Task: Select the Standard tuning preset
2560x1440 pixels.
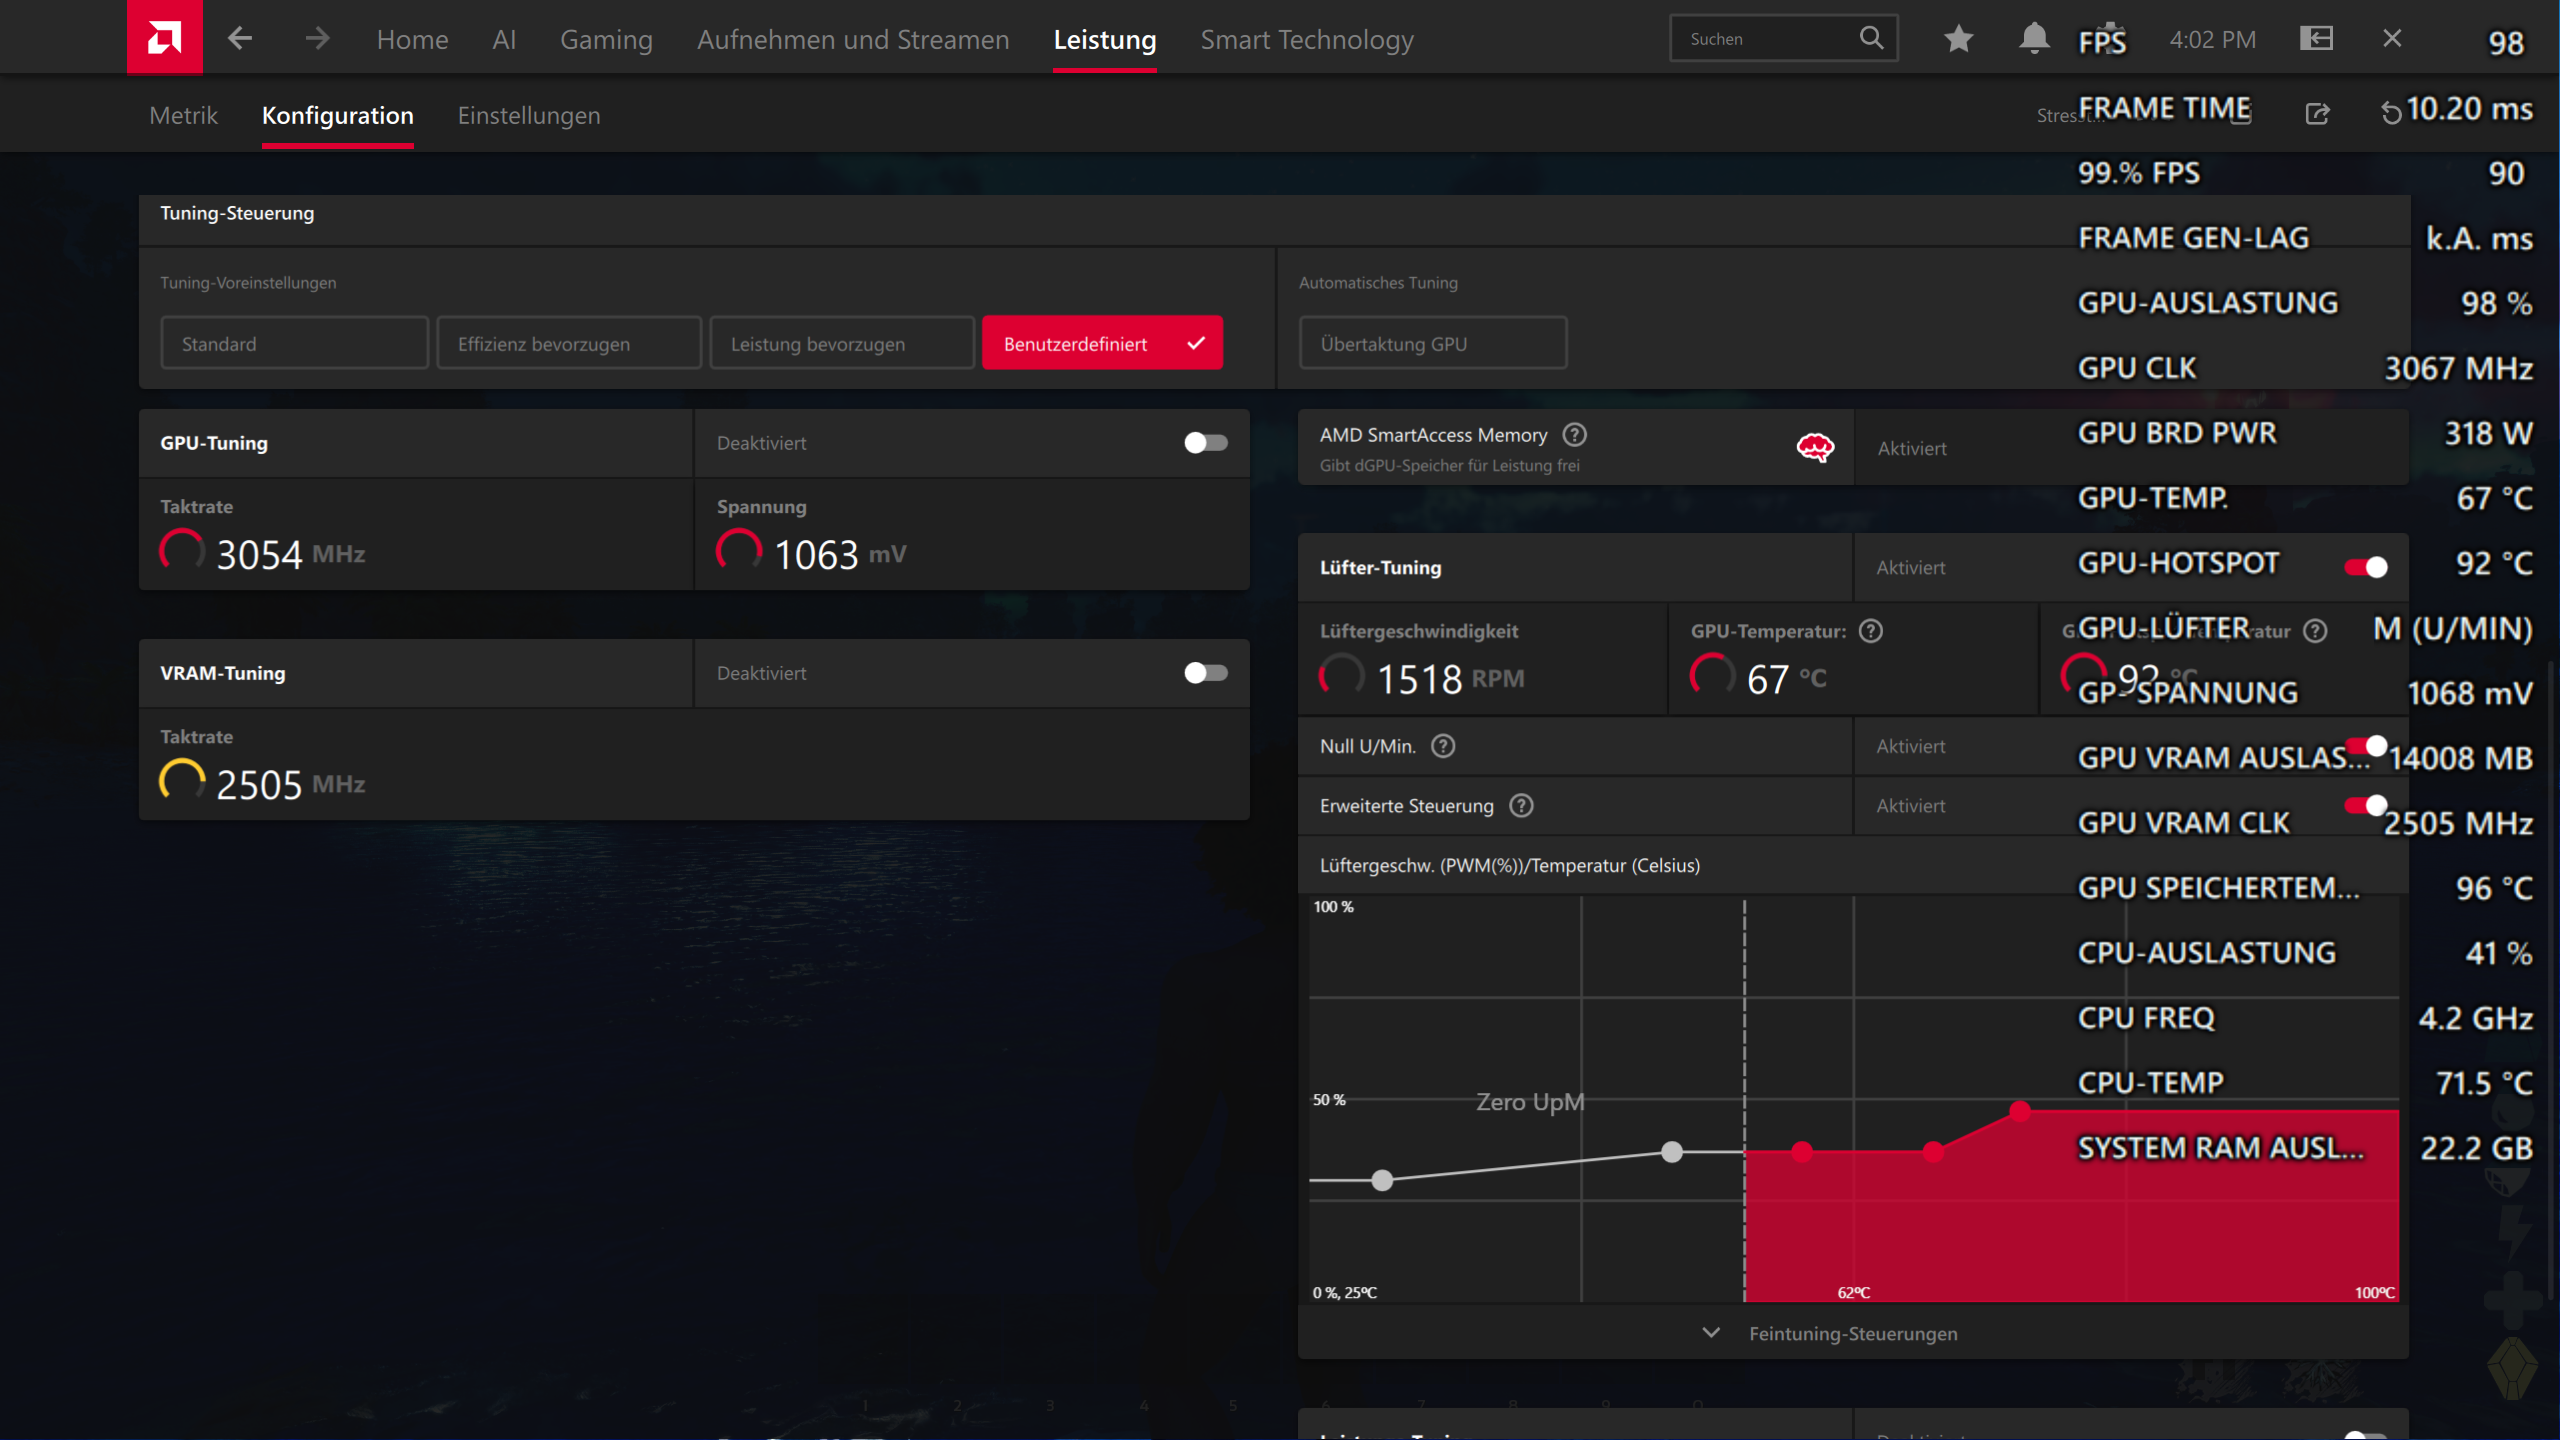Action: 294,342
